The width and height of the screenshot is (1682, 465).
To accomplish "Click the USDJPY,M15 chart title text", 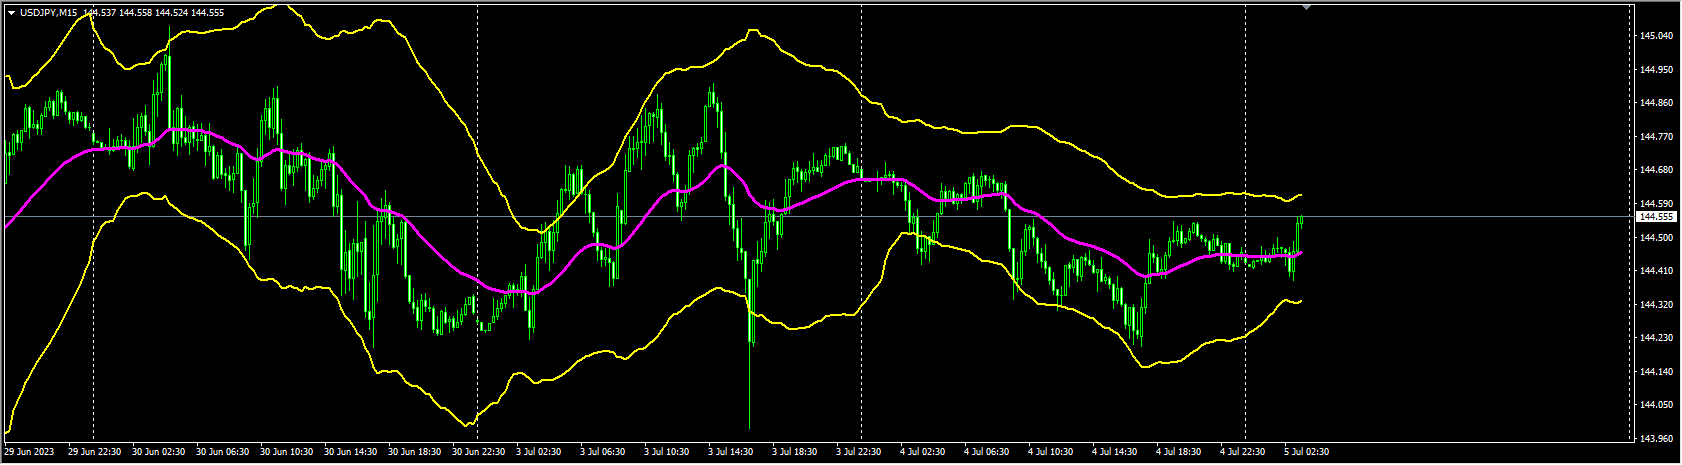I will [49, 12].
